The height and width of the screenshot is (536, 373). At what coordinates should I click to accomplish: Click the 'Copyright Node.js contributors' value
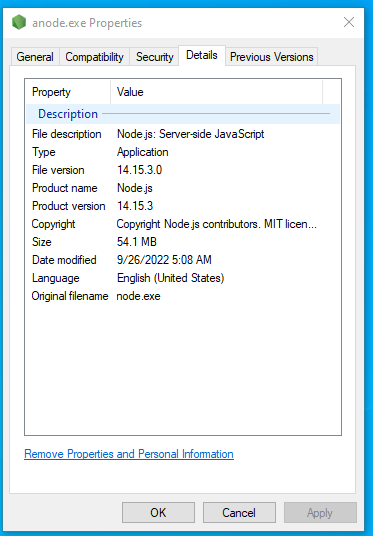tap(217, 224)
